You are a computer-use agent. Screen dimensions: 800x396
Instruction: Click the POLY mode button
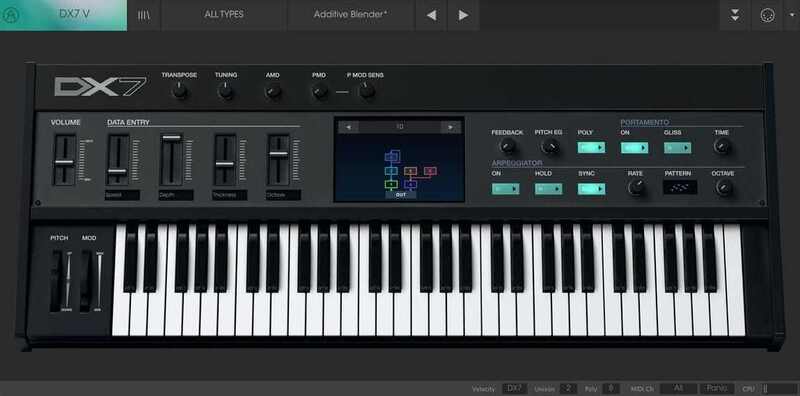[x=591, y=148]
